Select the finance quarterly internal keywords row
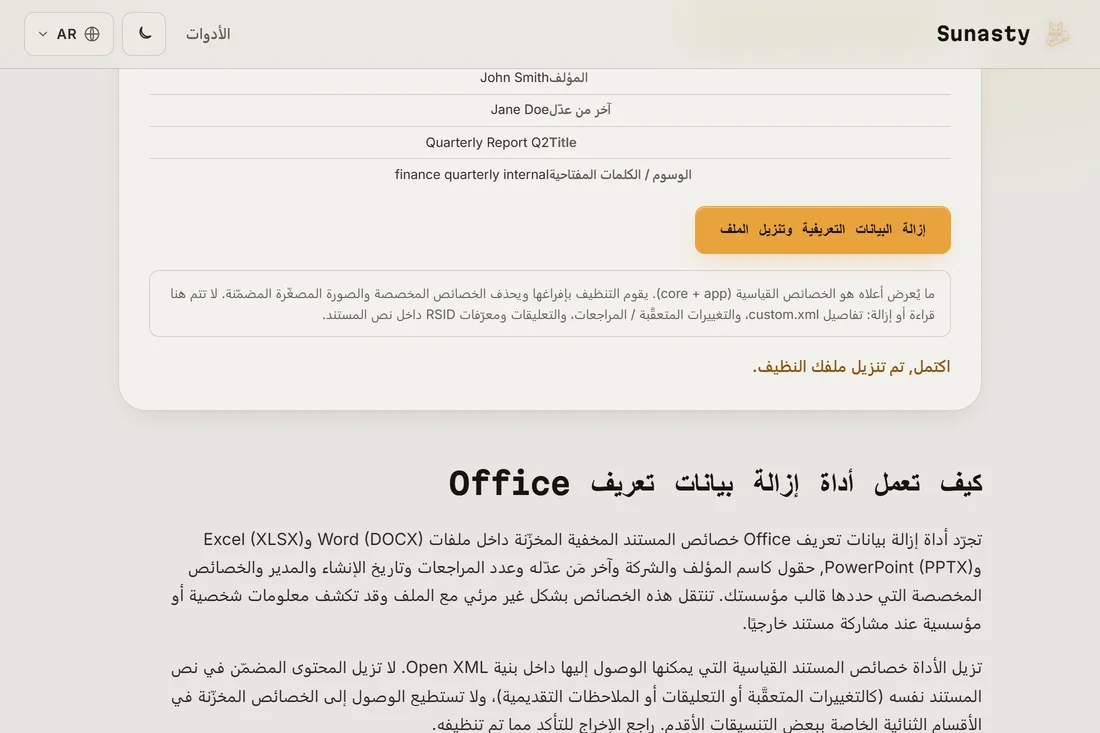 550,175
